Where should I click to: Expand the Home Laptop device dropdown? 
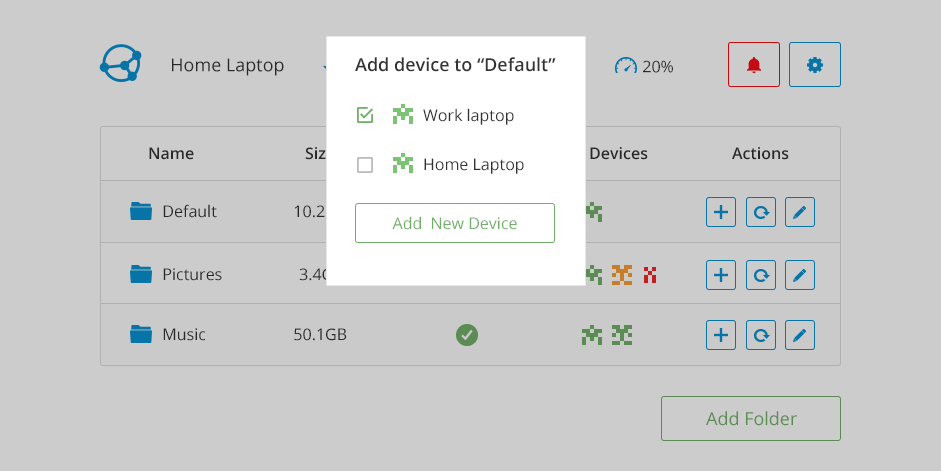pyautogui.click(x=325, y=66)
